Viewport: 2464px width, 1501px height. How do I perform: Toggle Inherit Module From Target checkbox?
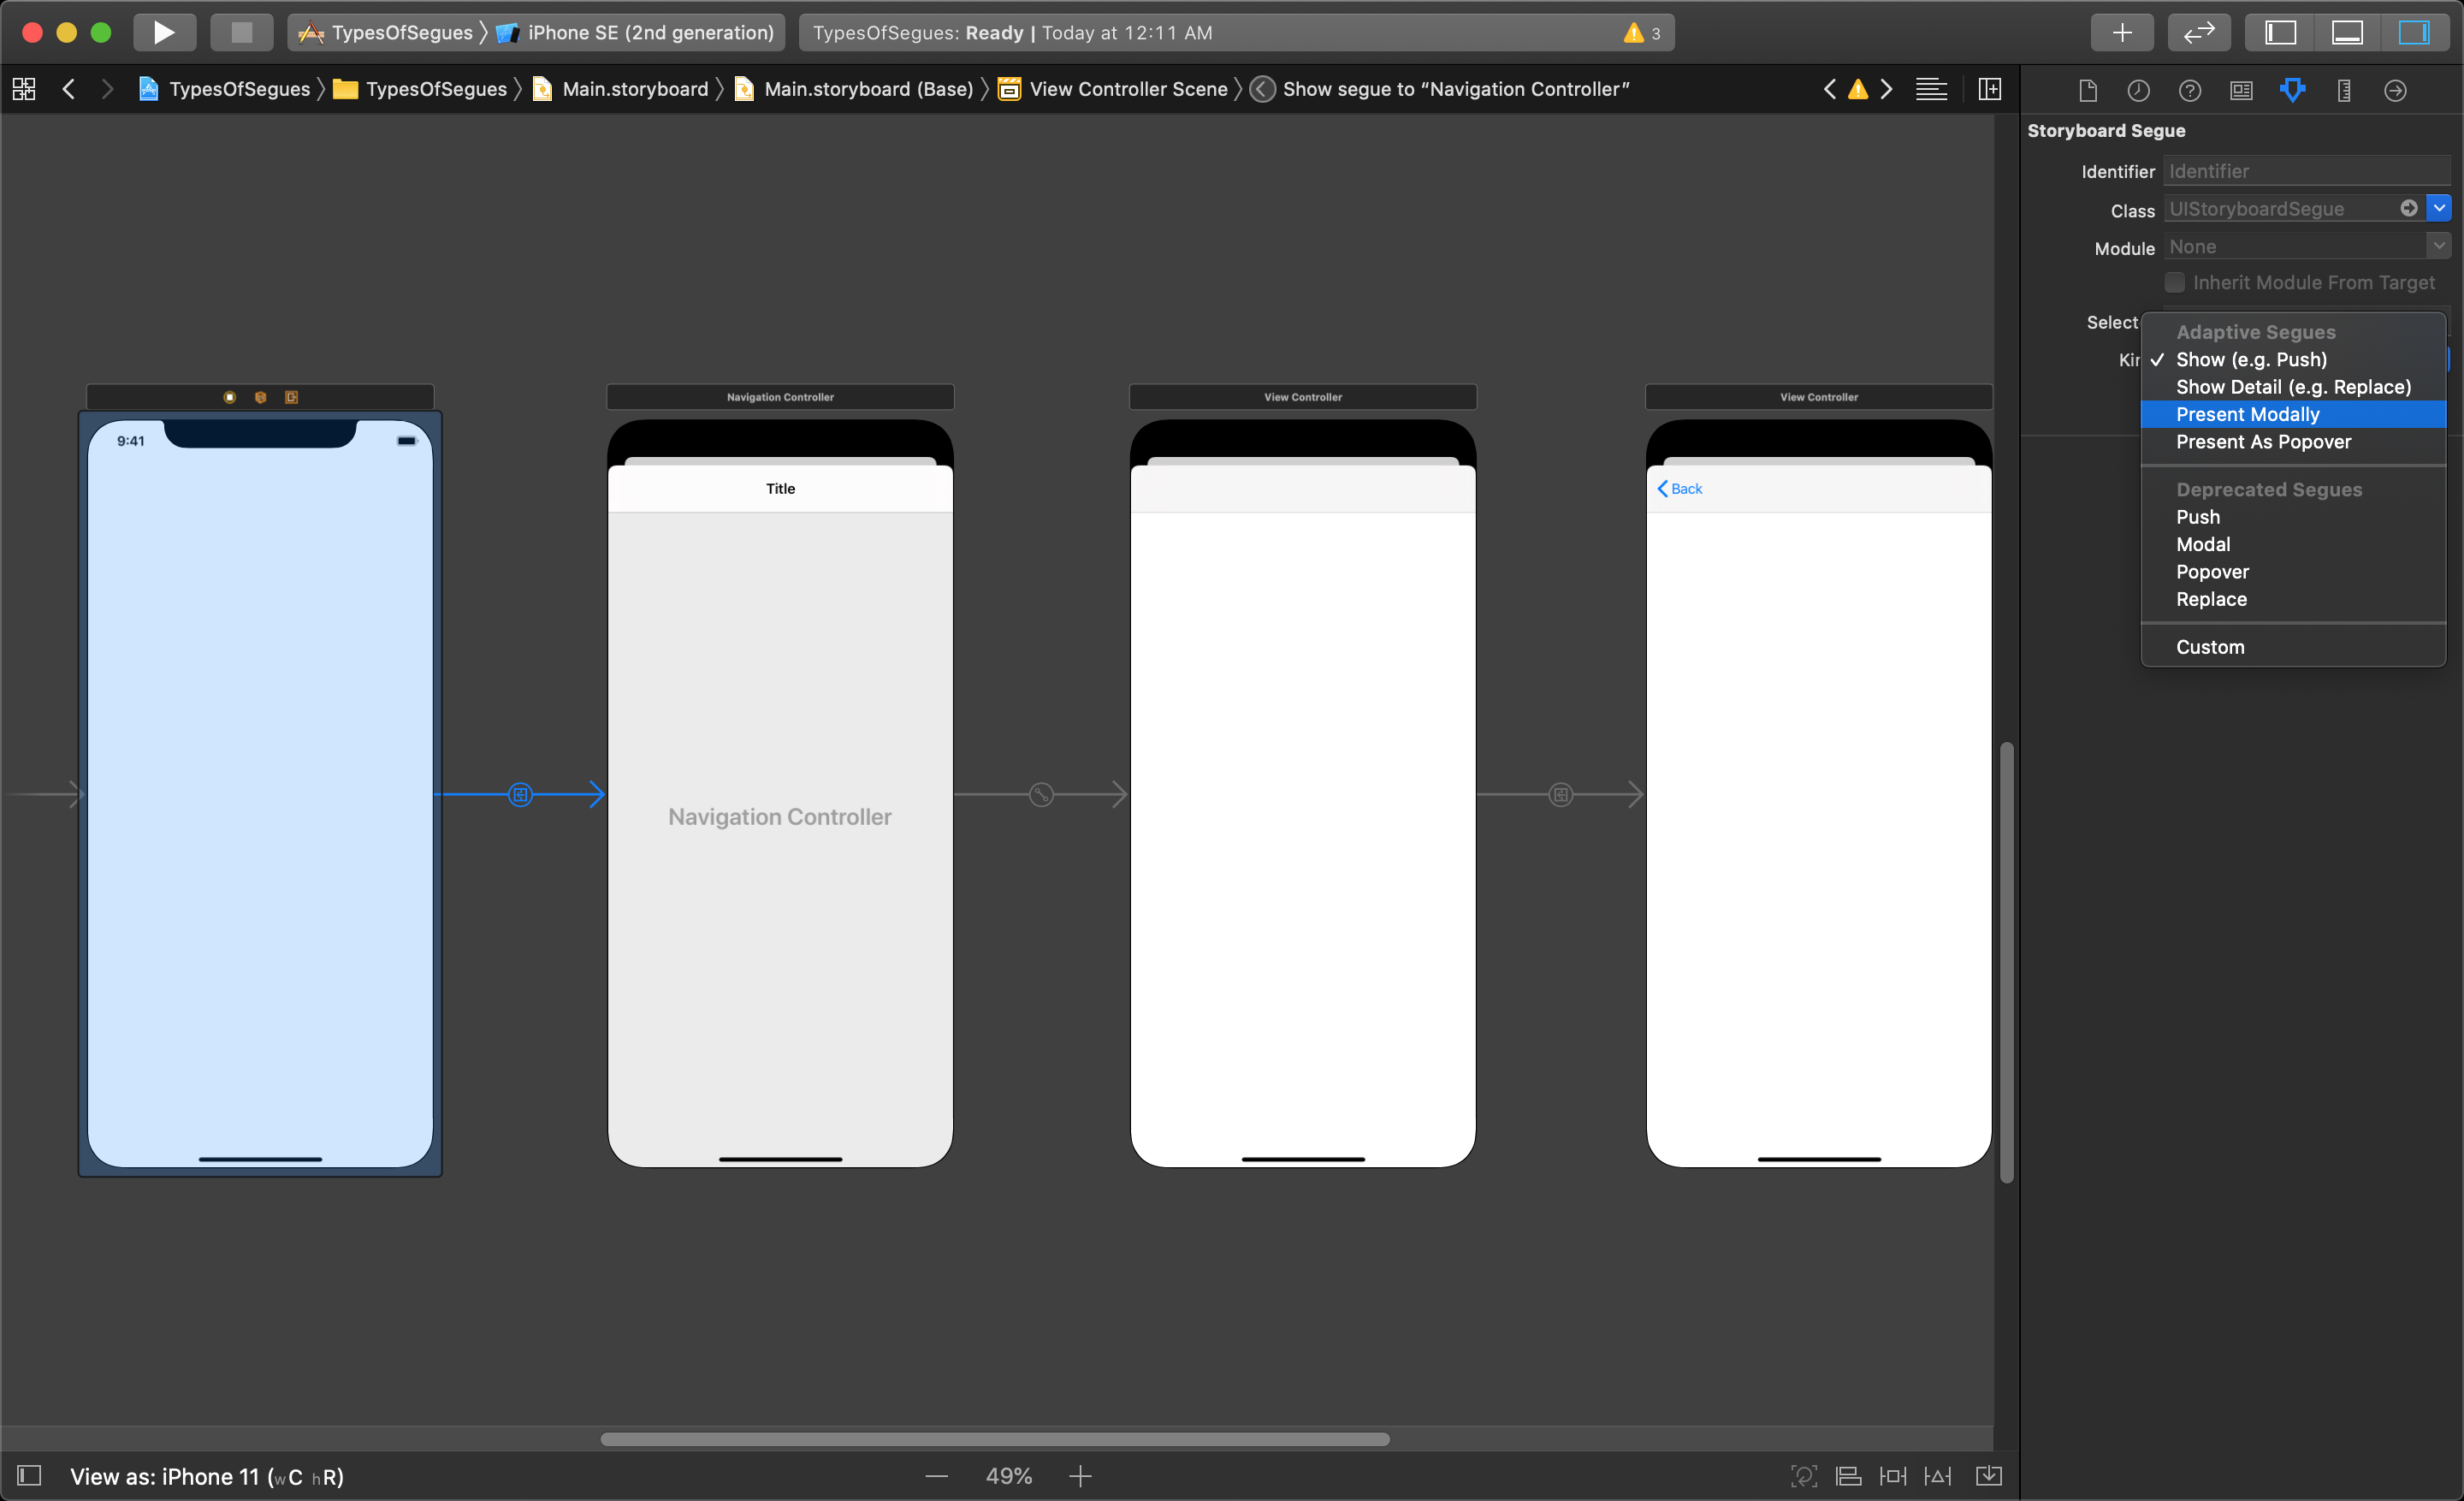tap(2177, 282)
